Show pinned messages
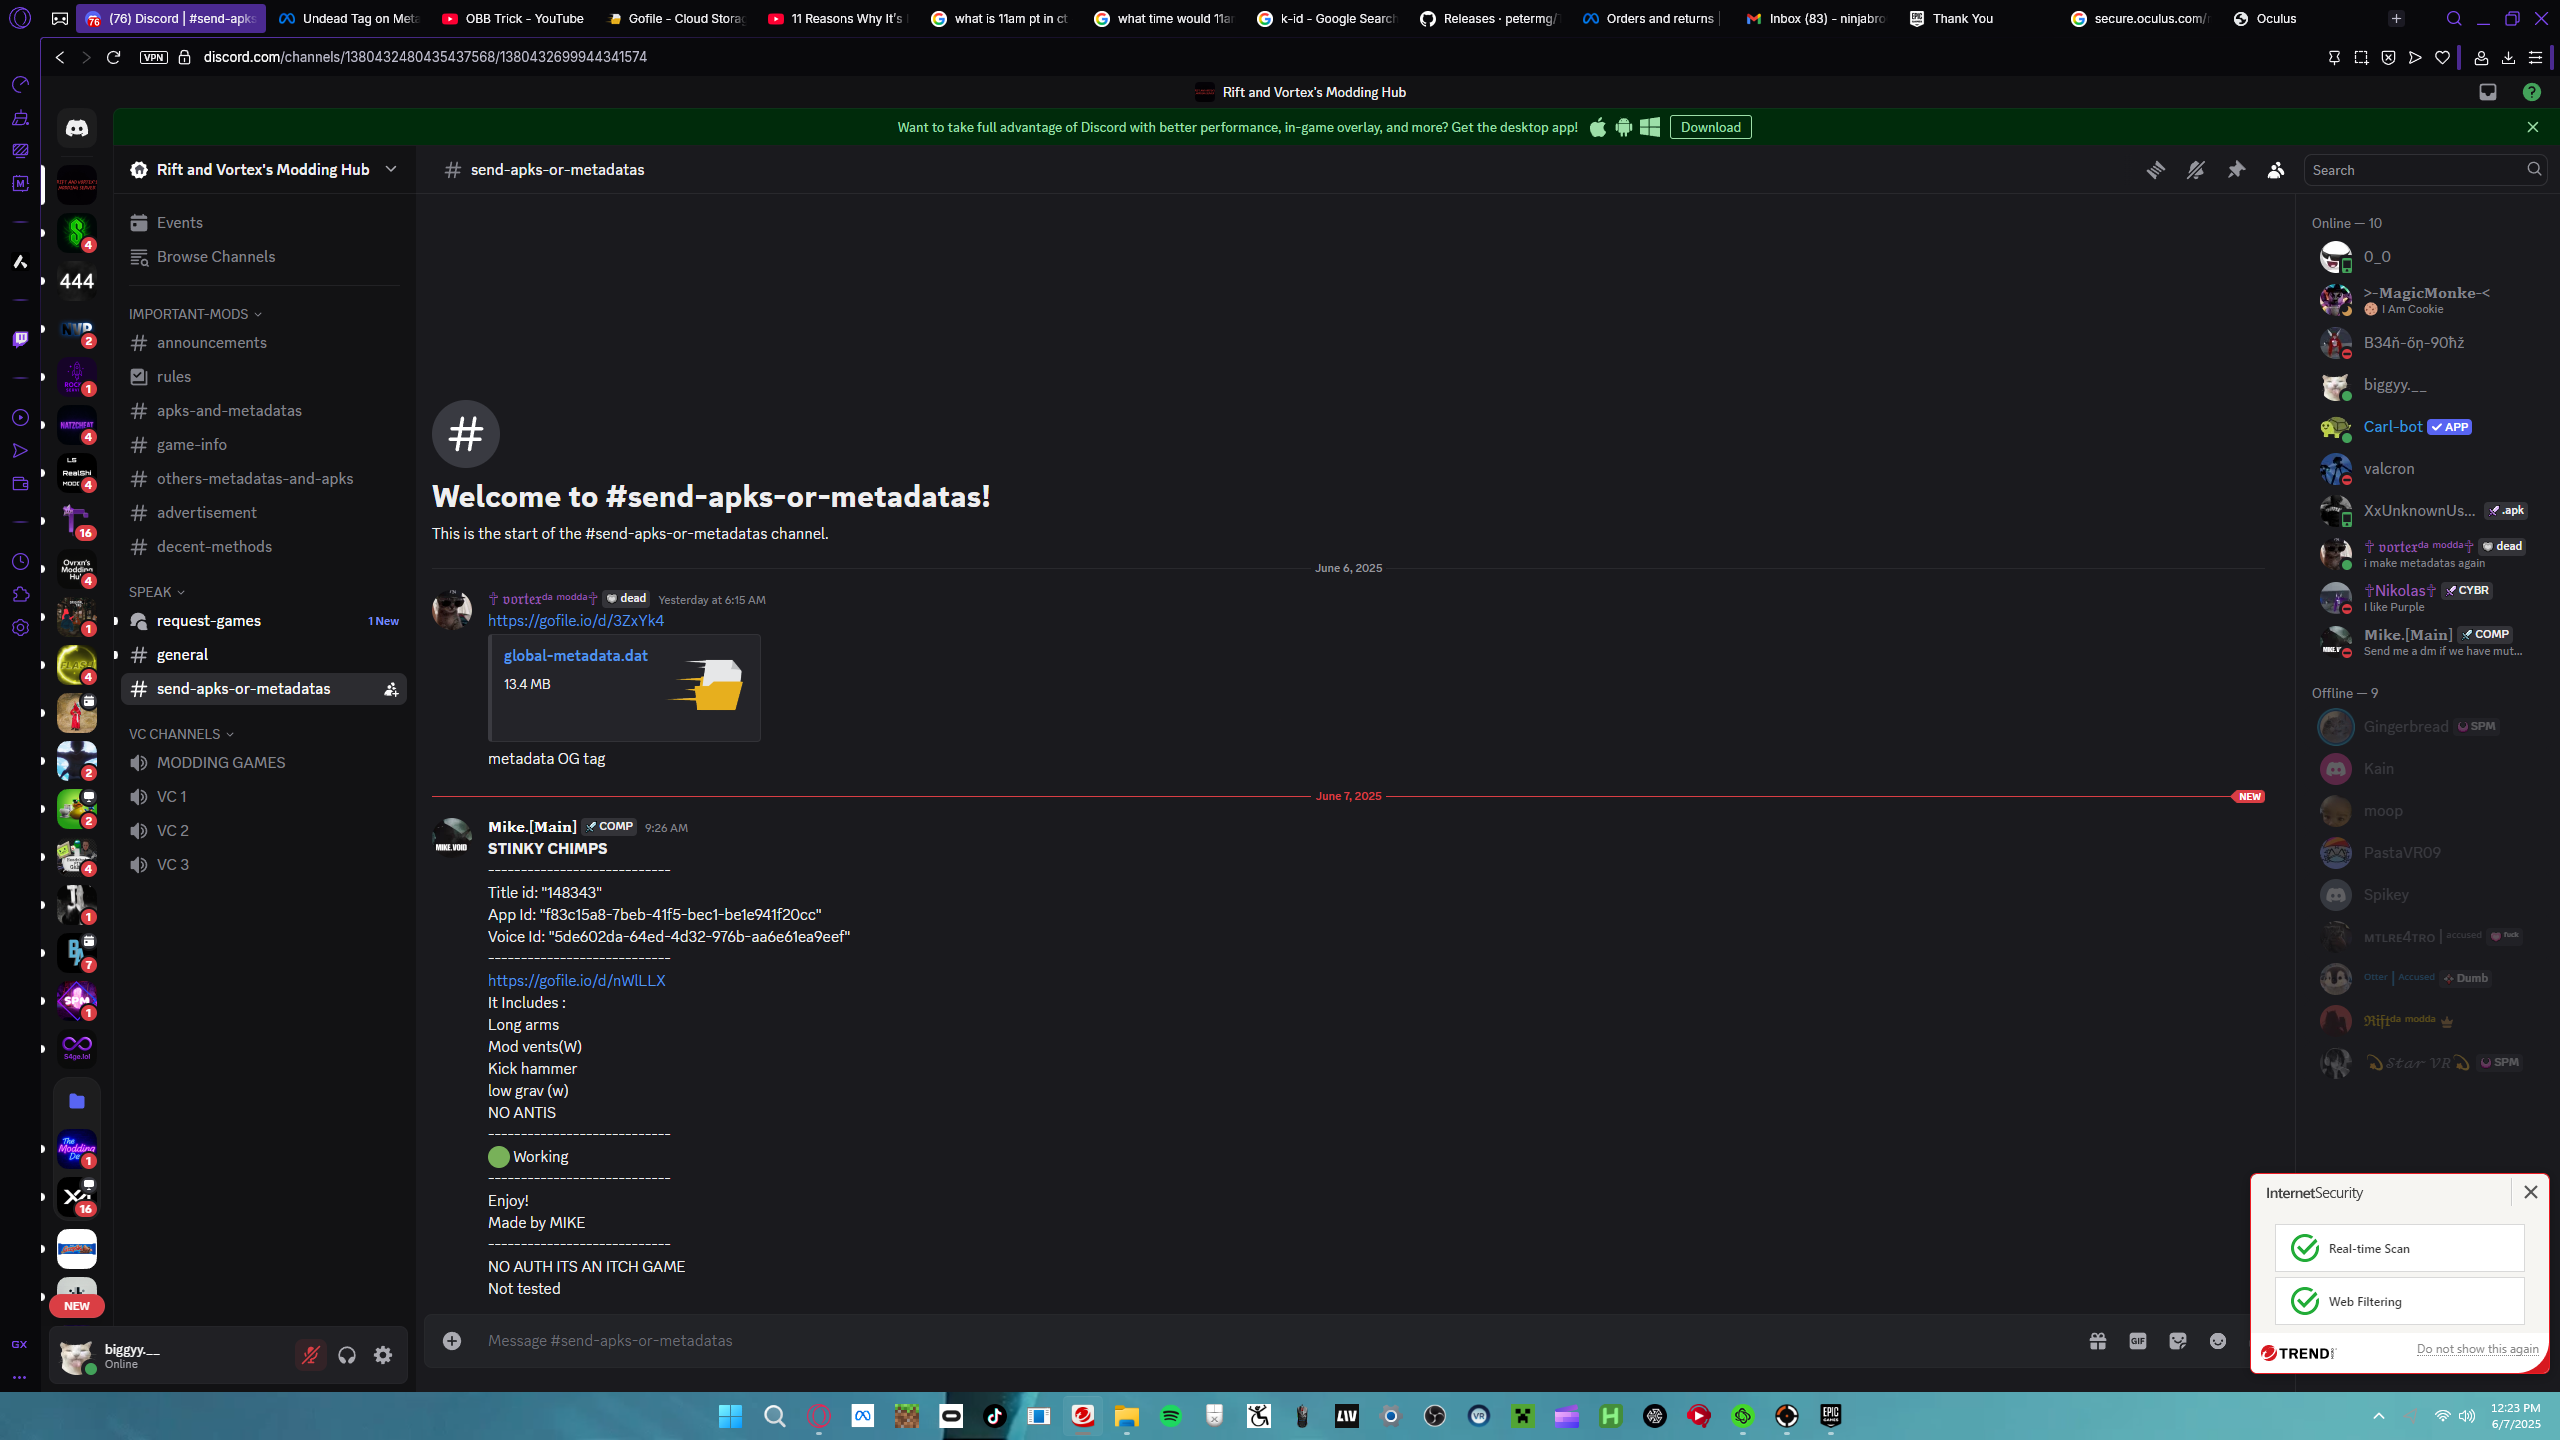Viewport: 2560px width, 1440px height. click(x=2236, y=170)
